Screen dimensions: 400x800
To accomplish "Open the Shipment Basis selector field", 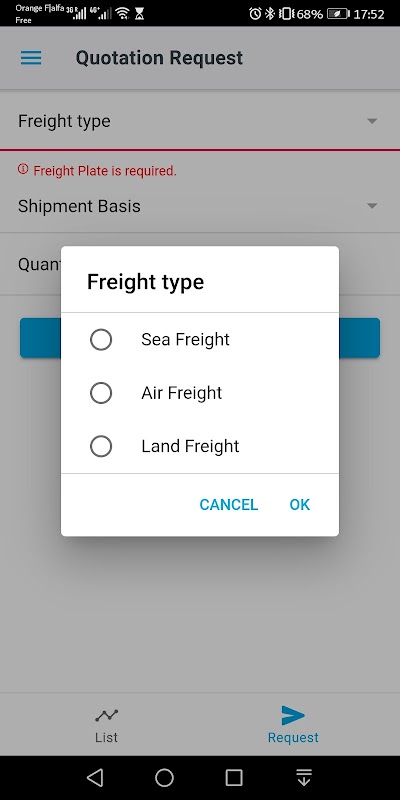I will [200, 206].
